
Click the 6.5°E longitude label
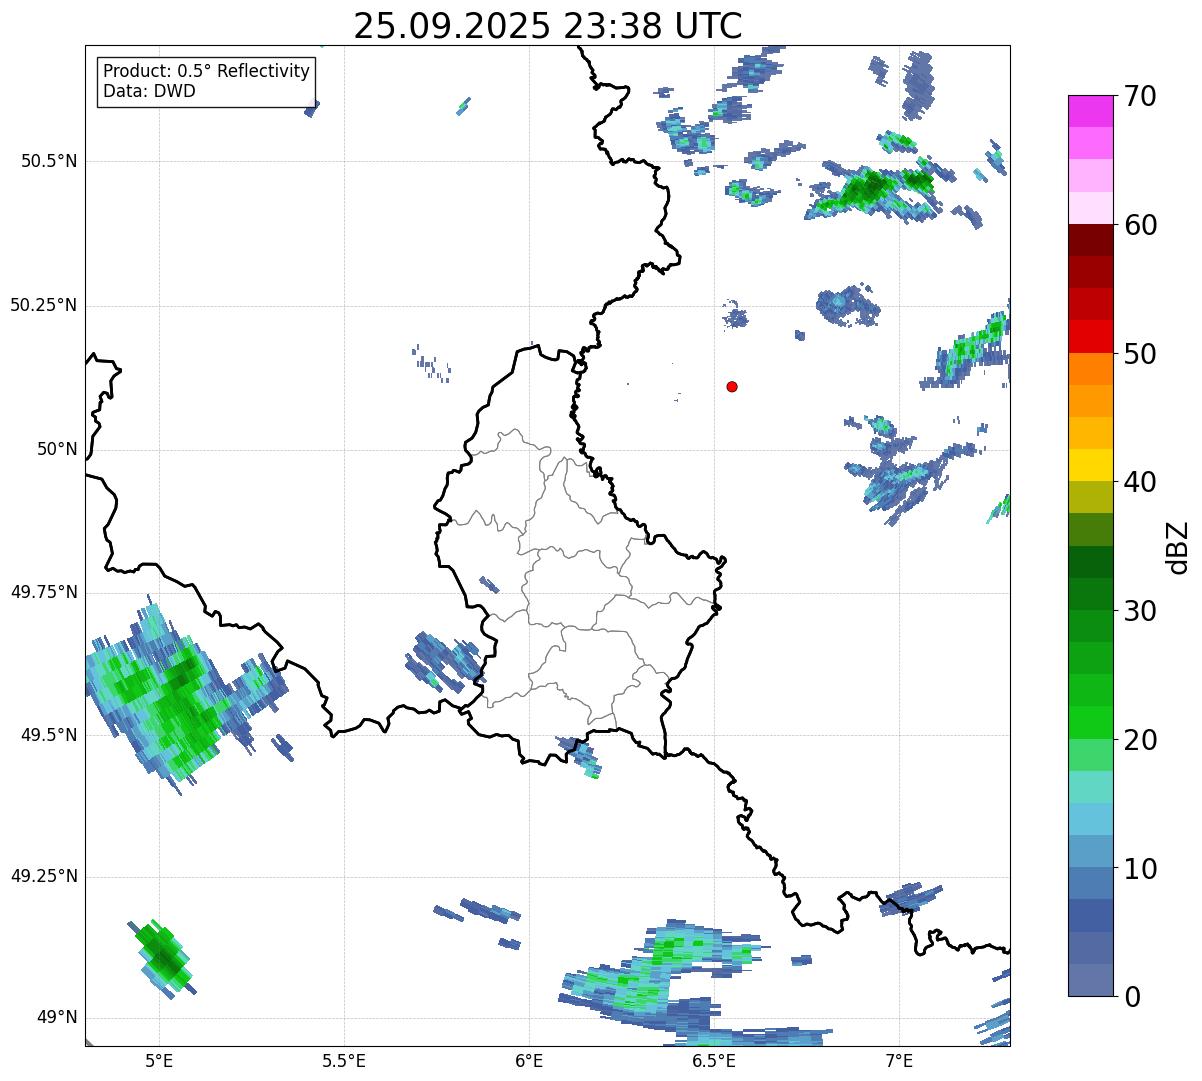pyautogui.click(x=714, y=1060)
